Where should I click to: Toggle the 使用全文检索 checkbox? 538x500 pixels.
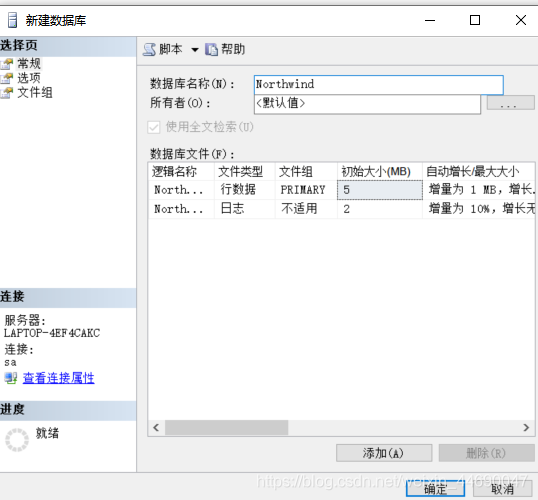click(153, 127)
